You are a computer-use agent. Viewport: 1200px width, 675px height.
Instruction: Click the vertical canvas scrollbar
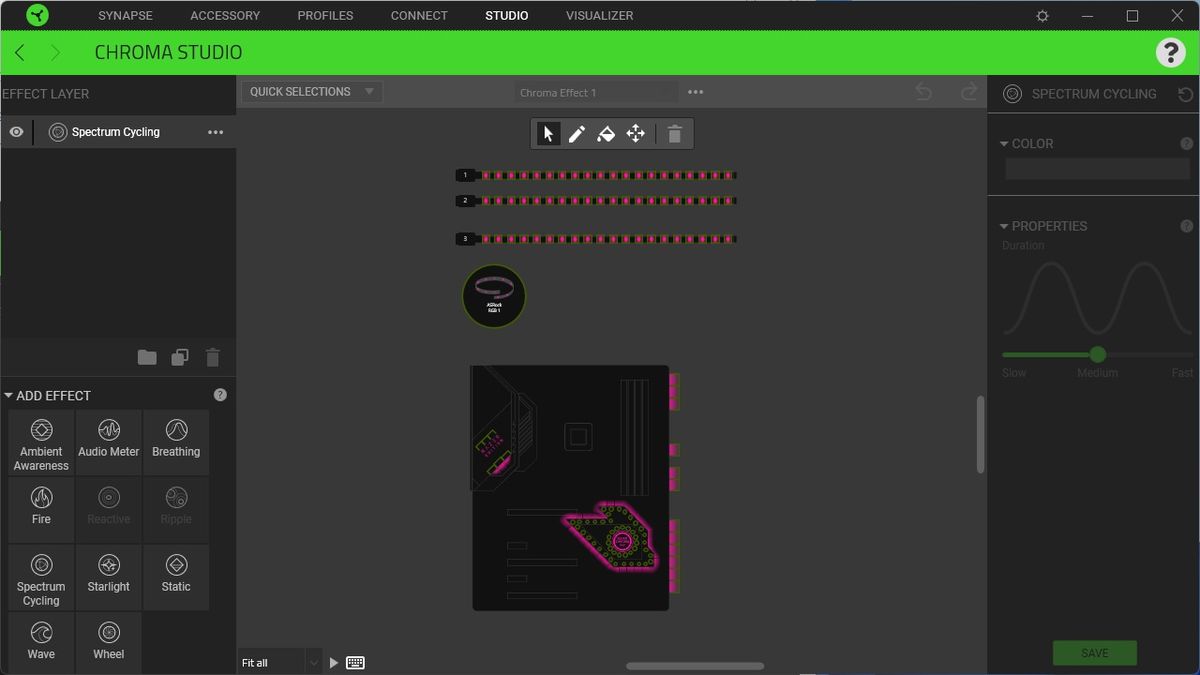point(980,435)
